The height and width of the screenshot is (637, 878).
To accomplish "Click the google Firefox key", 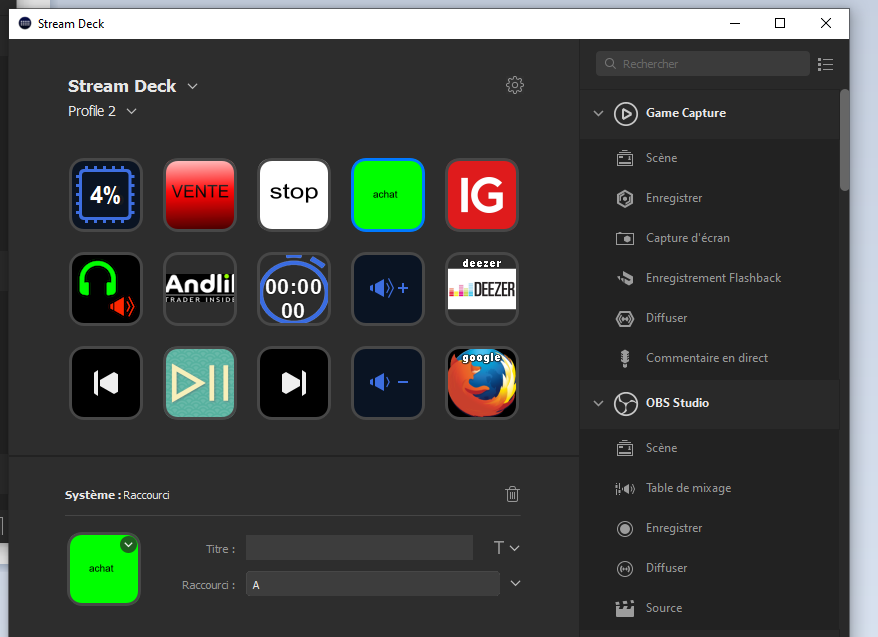I will [482, 383].
